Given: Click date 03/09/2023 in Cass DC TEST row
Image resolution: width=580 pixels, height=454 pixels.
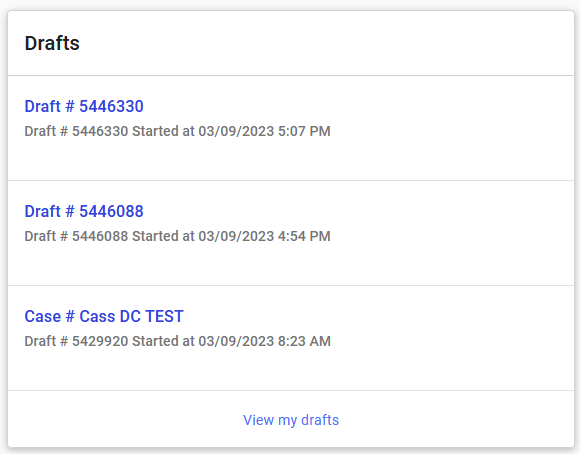Looking at the screenshot, I should 236,341.
